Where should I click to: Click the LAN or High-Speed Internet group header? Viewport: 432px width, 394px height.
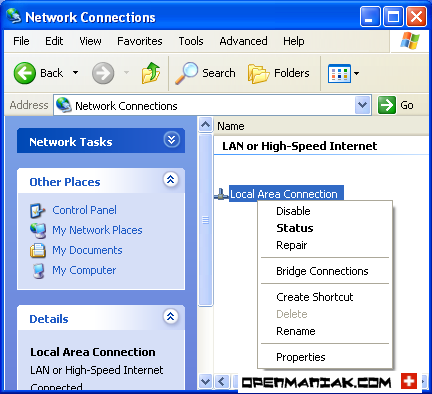pyautogui.click(x=300, y=146)
